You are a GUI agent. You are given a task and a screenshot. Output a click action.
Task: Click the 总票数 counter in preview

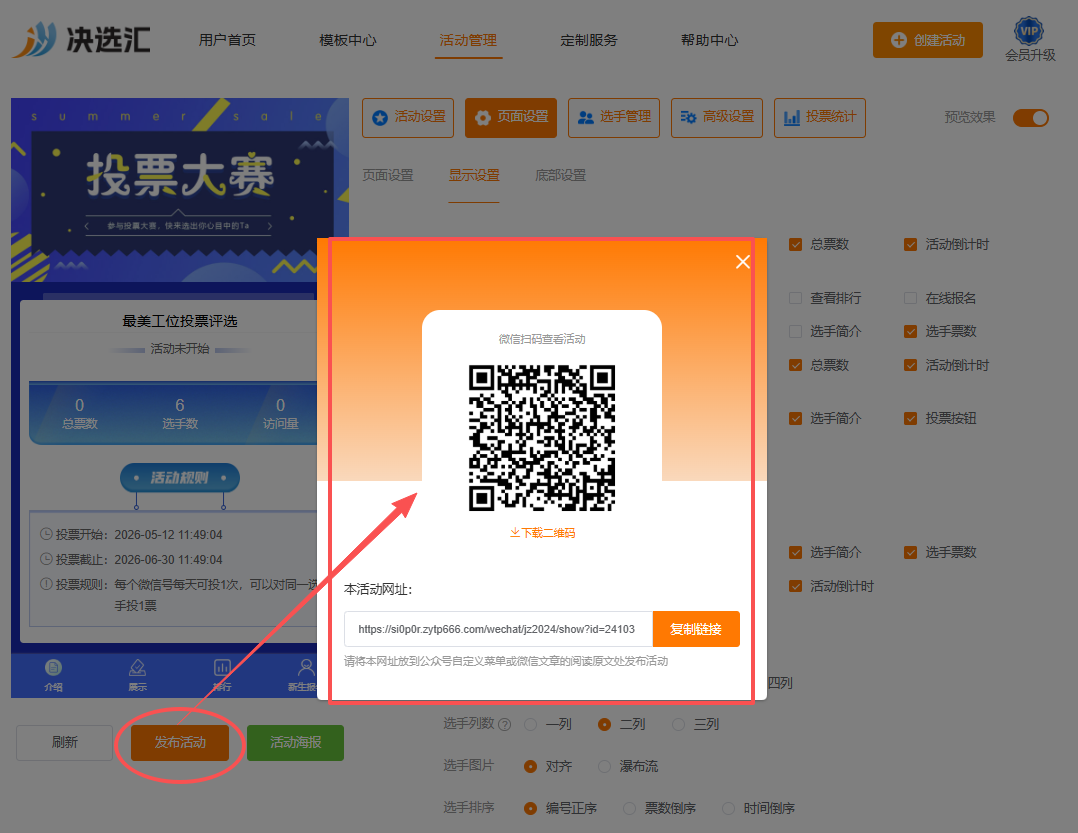click(80, 413)
